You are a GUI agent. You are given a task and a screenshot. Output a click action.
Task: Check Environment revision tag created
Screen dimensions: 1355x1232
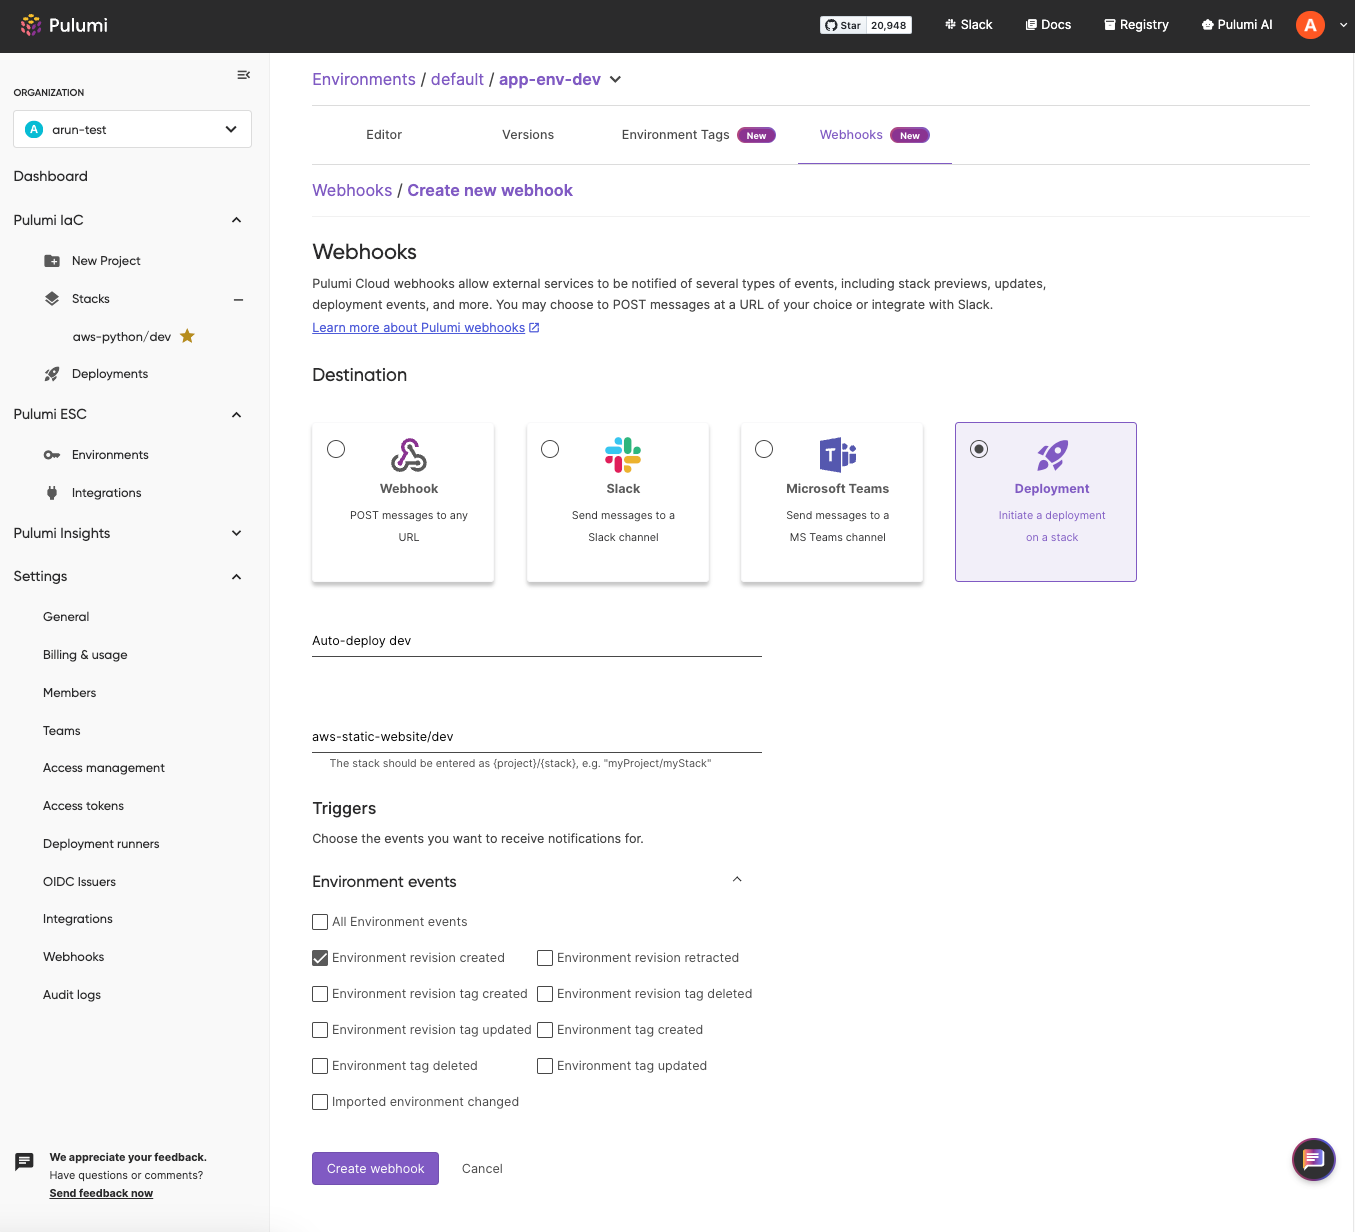tap(320, 994)
